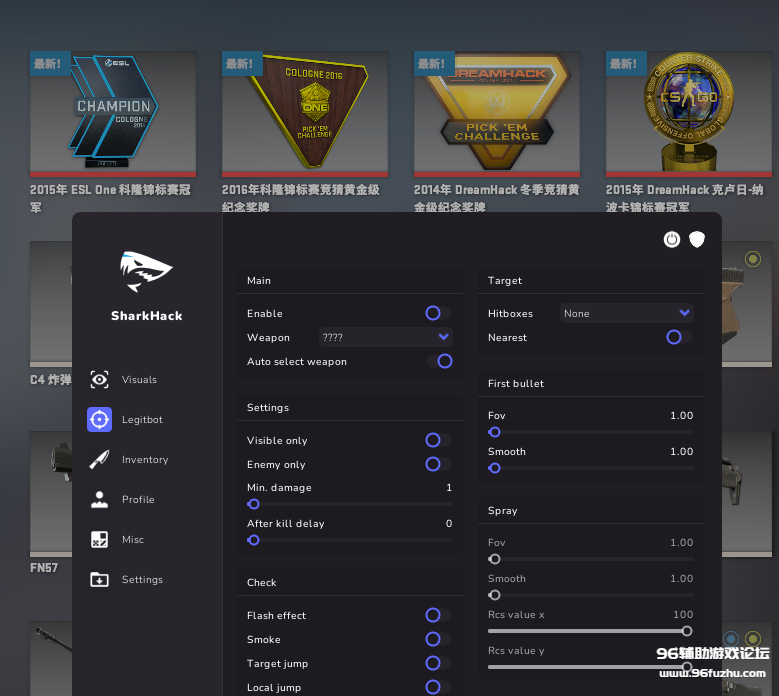This screenshot has width=779, height=696.
Task: Switch to the Inventory menu label
Action: 145,460
